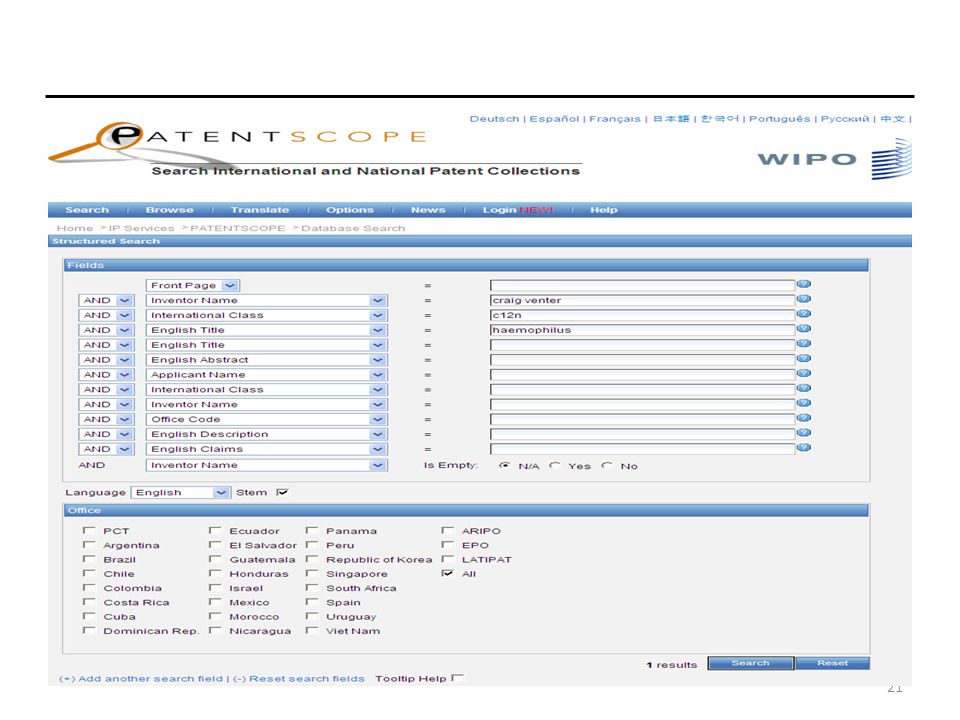Screen dimensions: 960x720
Task: Switch language to Français
Action: coord(615,119)
